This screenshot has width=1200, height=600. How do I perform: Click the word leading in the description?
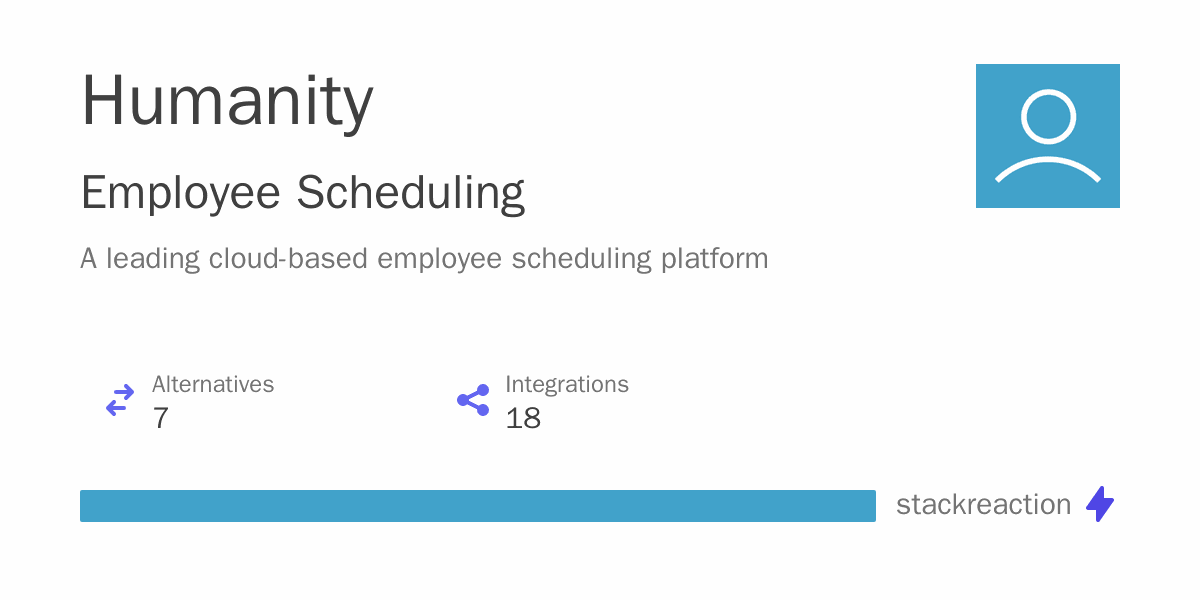click(x=153, y=259)
